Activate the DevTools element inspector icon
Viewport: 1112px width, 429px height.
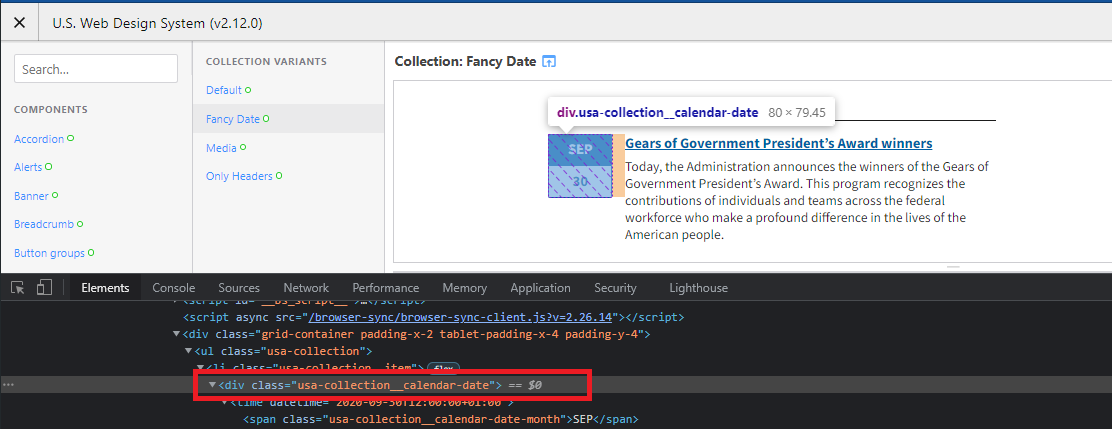coord(19,288)
